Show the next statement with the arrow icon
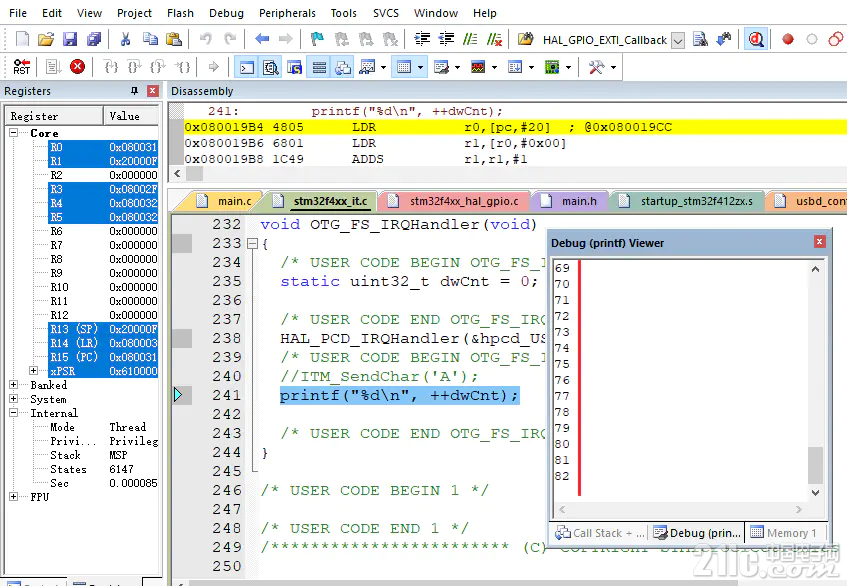The width and height of the screenshot is (847, 586). (x=214, y=67)
